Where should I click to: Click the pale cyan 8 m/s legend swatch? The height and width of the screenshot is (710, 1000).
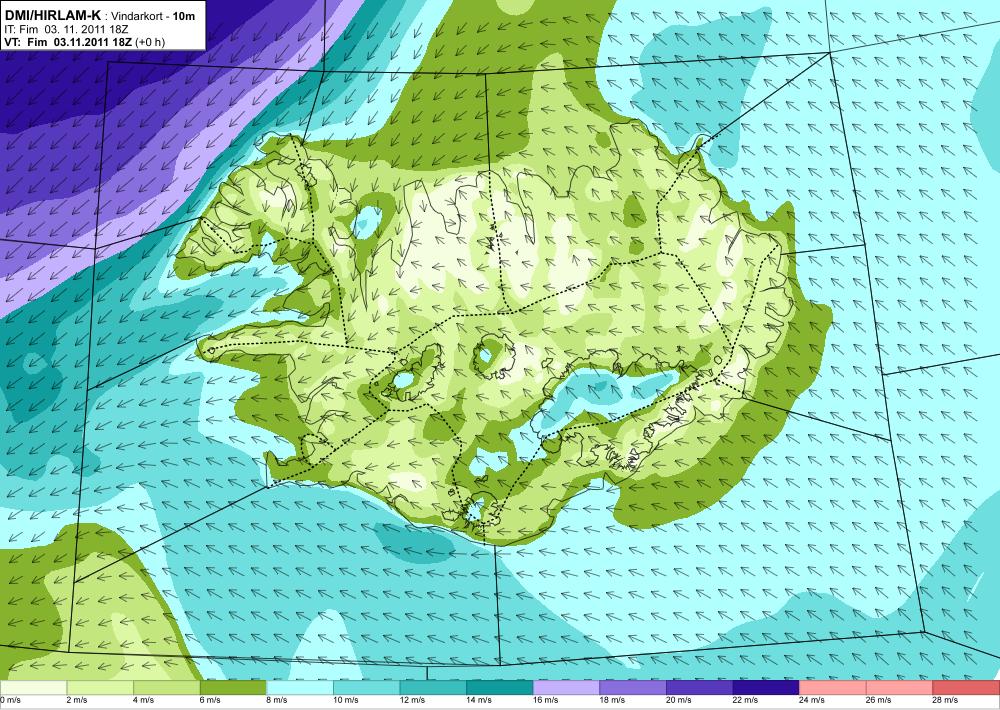[300, 688]
